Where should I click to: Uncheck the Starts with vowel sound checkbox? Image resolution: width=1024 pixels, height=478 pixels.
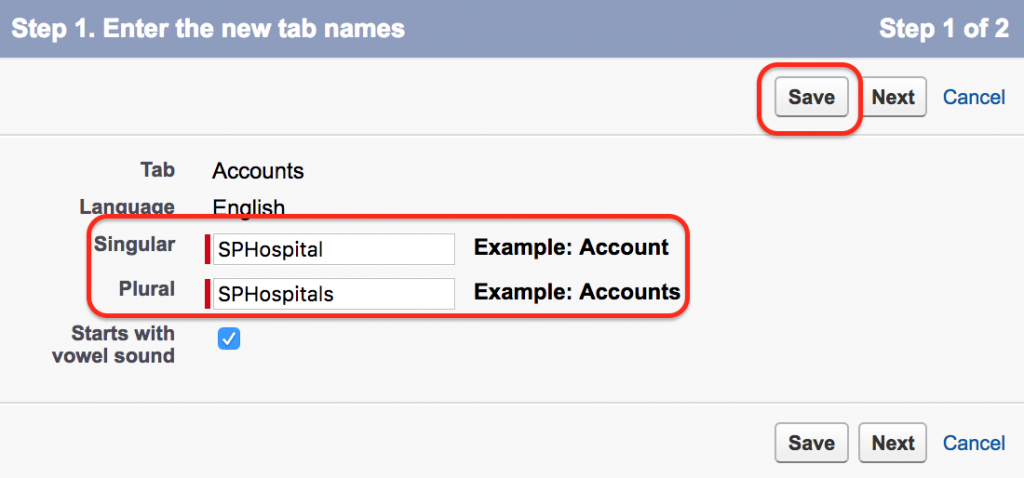pyautogui.click(x=229, y=339)
